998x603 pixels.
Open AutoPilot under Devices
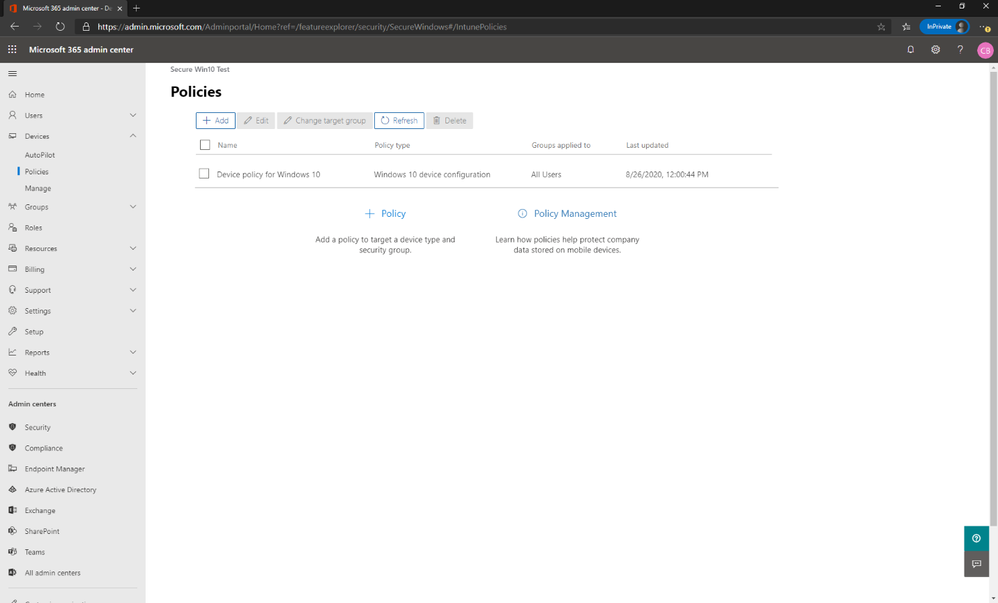(39, 155)
